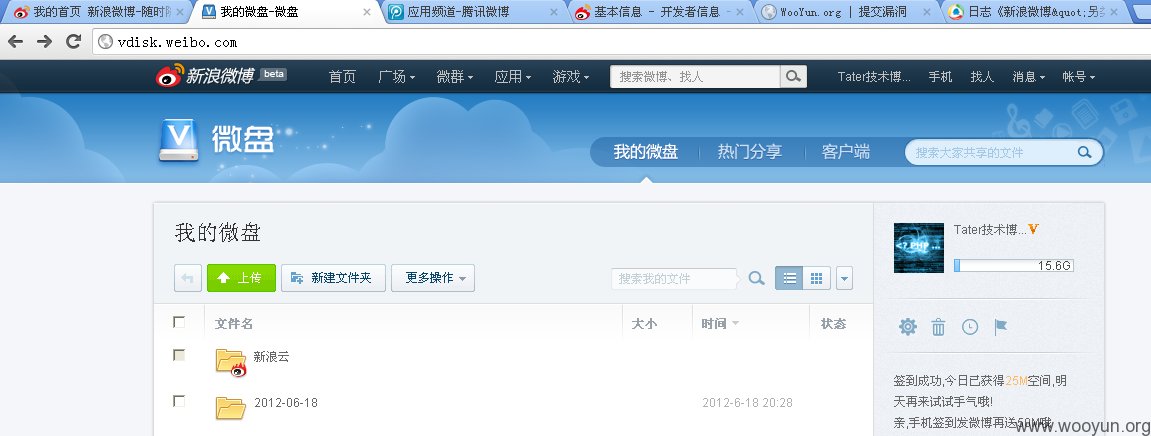Open Tater技术博 profile link in navbar
The height and width of the screenshot is (436, 1151).
click(874, 76)
